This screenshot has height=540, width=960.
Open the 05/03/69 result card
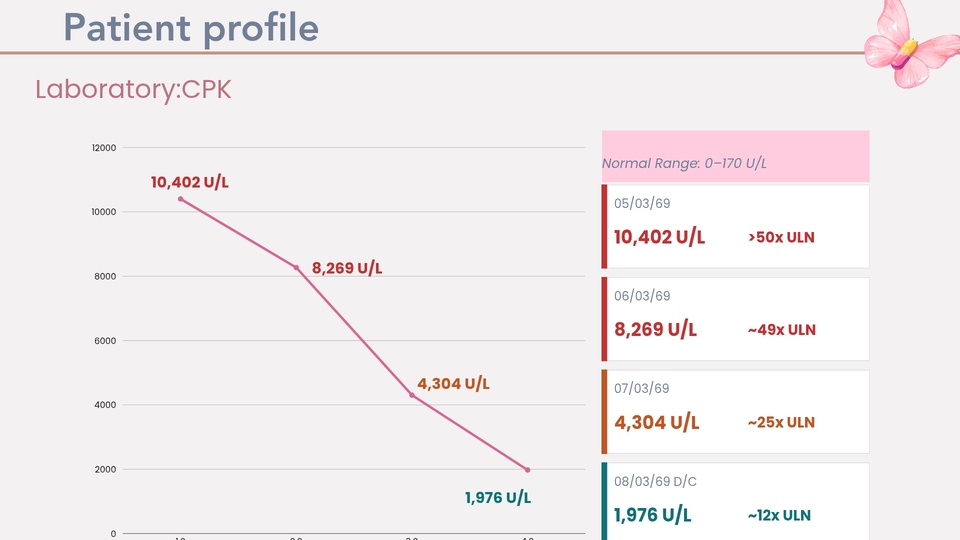pos(735,227)
